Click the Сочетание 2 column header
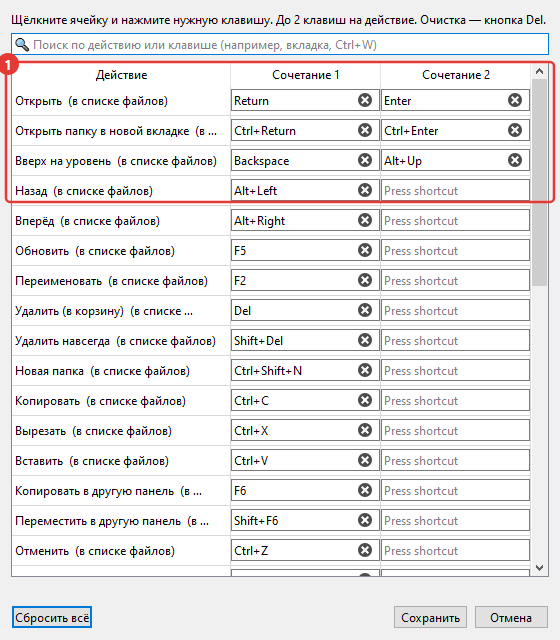The width and height of the screenshot is (560, 640). (456, 75)
